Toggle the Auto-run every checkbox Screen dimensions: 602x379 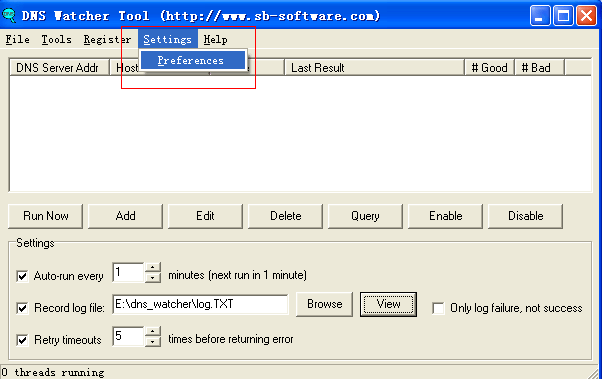(x=22, y=276)
